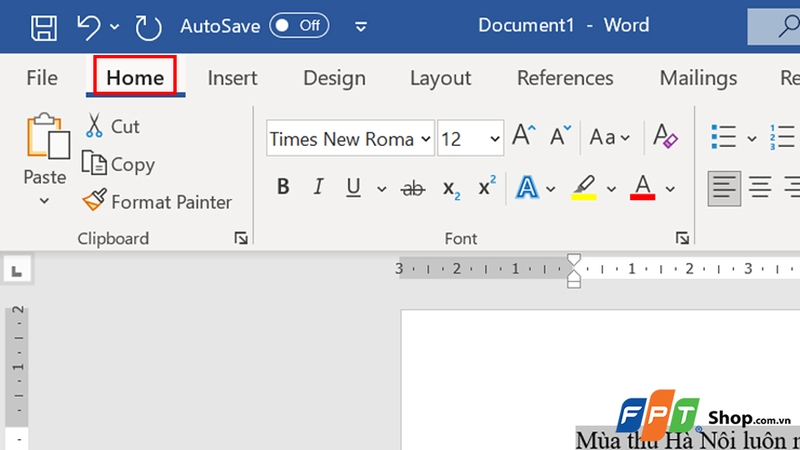This screenshot has width=800, height=450.
Task: Toggle Bold formatting
Action: pyautogui.click(x=283, y=187)
